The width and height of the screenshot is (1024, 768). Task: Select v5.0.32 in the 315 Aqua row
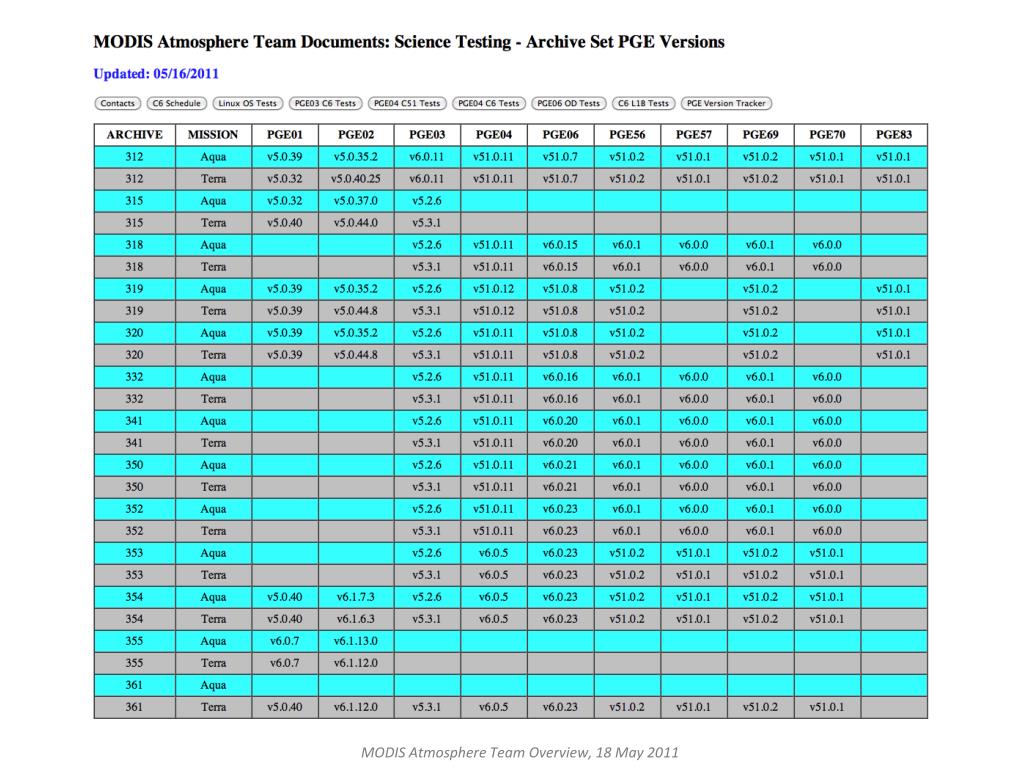[285, 200]
